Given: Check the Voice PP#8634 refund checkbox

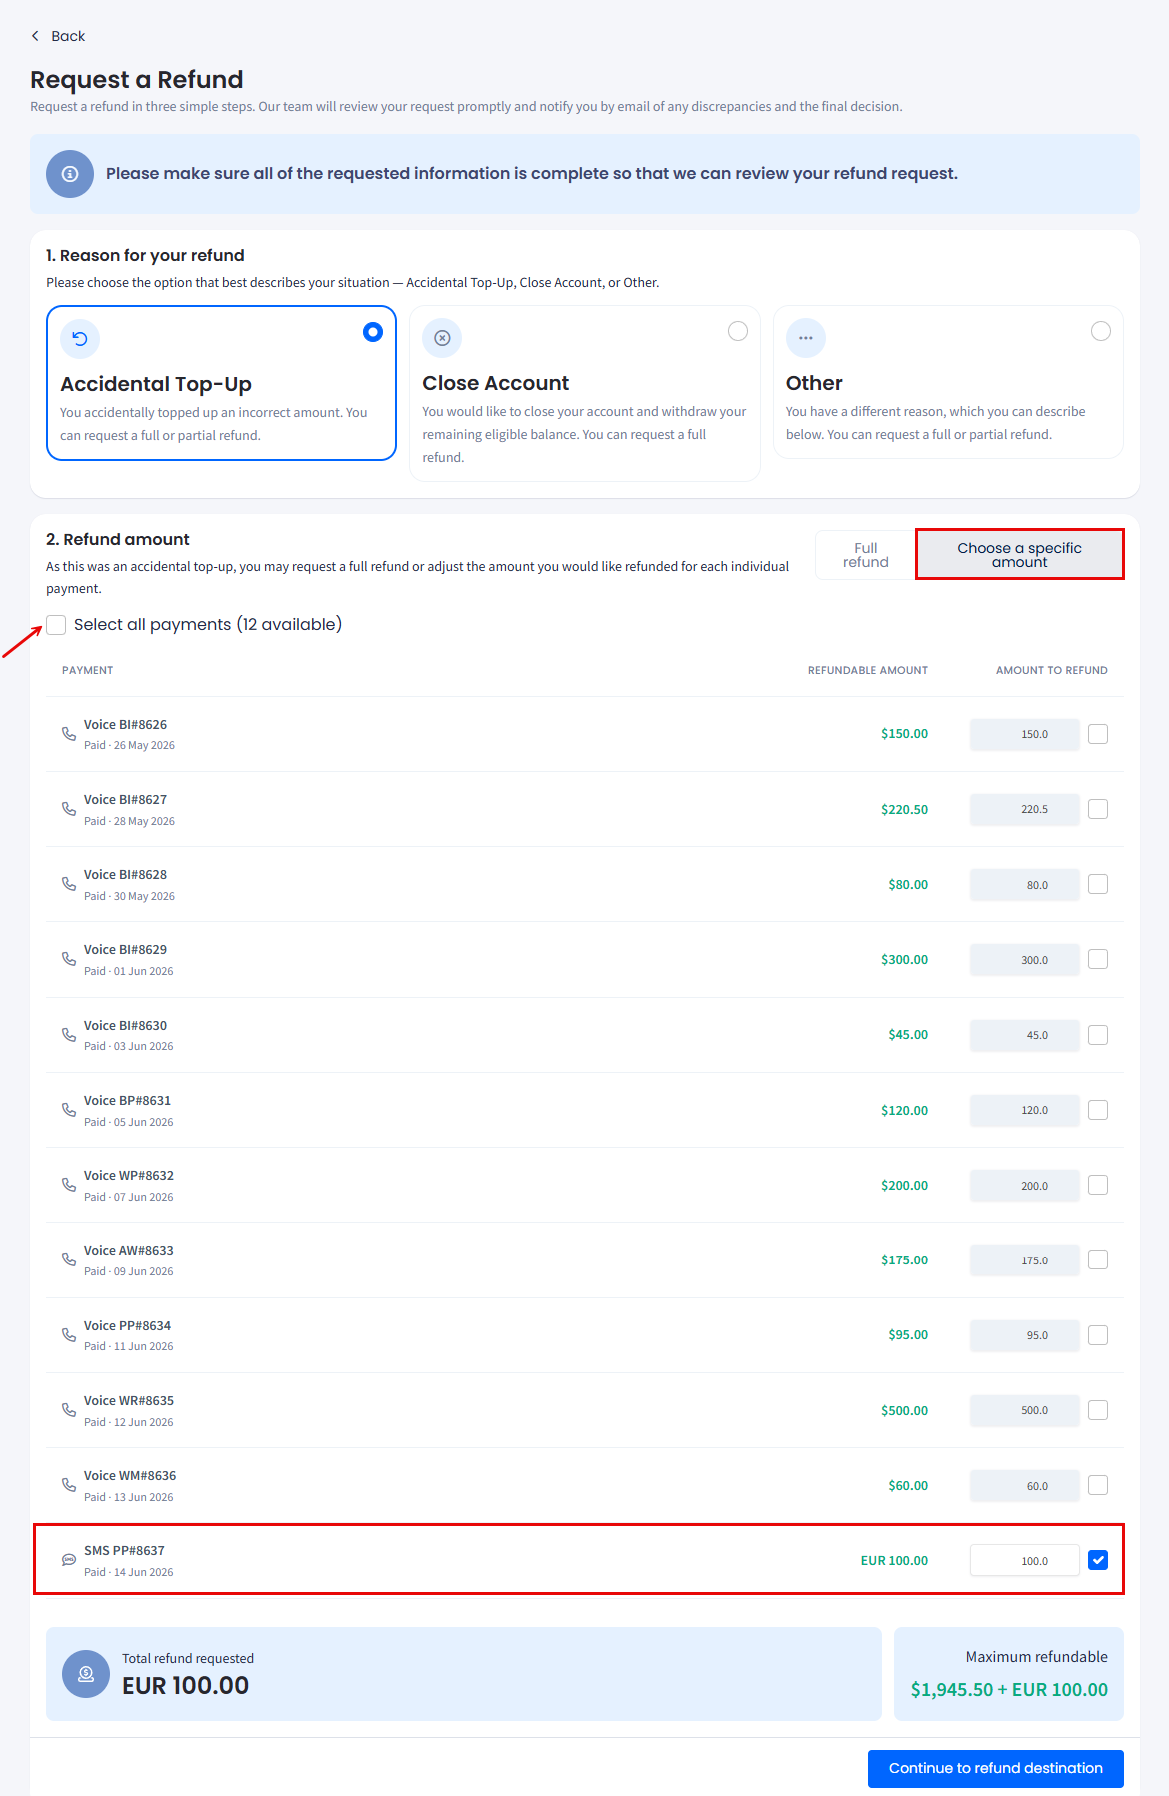Looking at the screenshot, I should [x=1098, y=1335].
